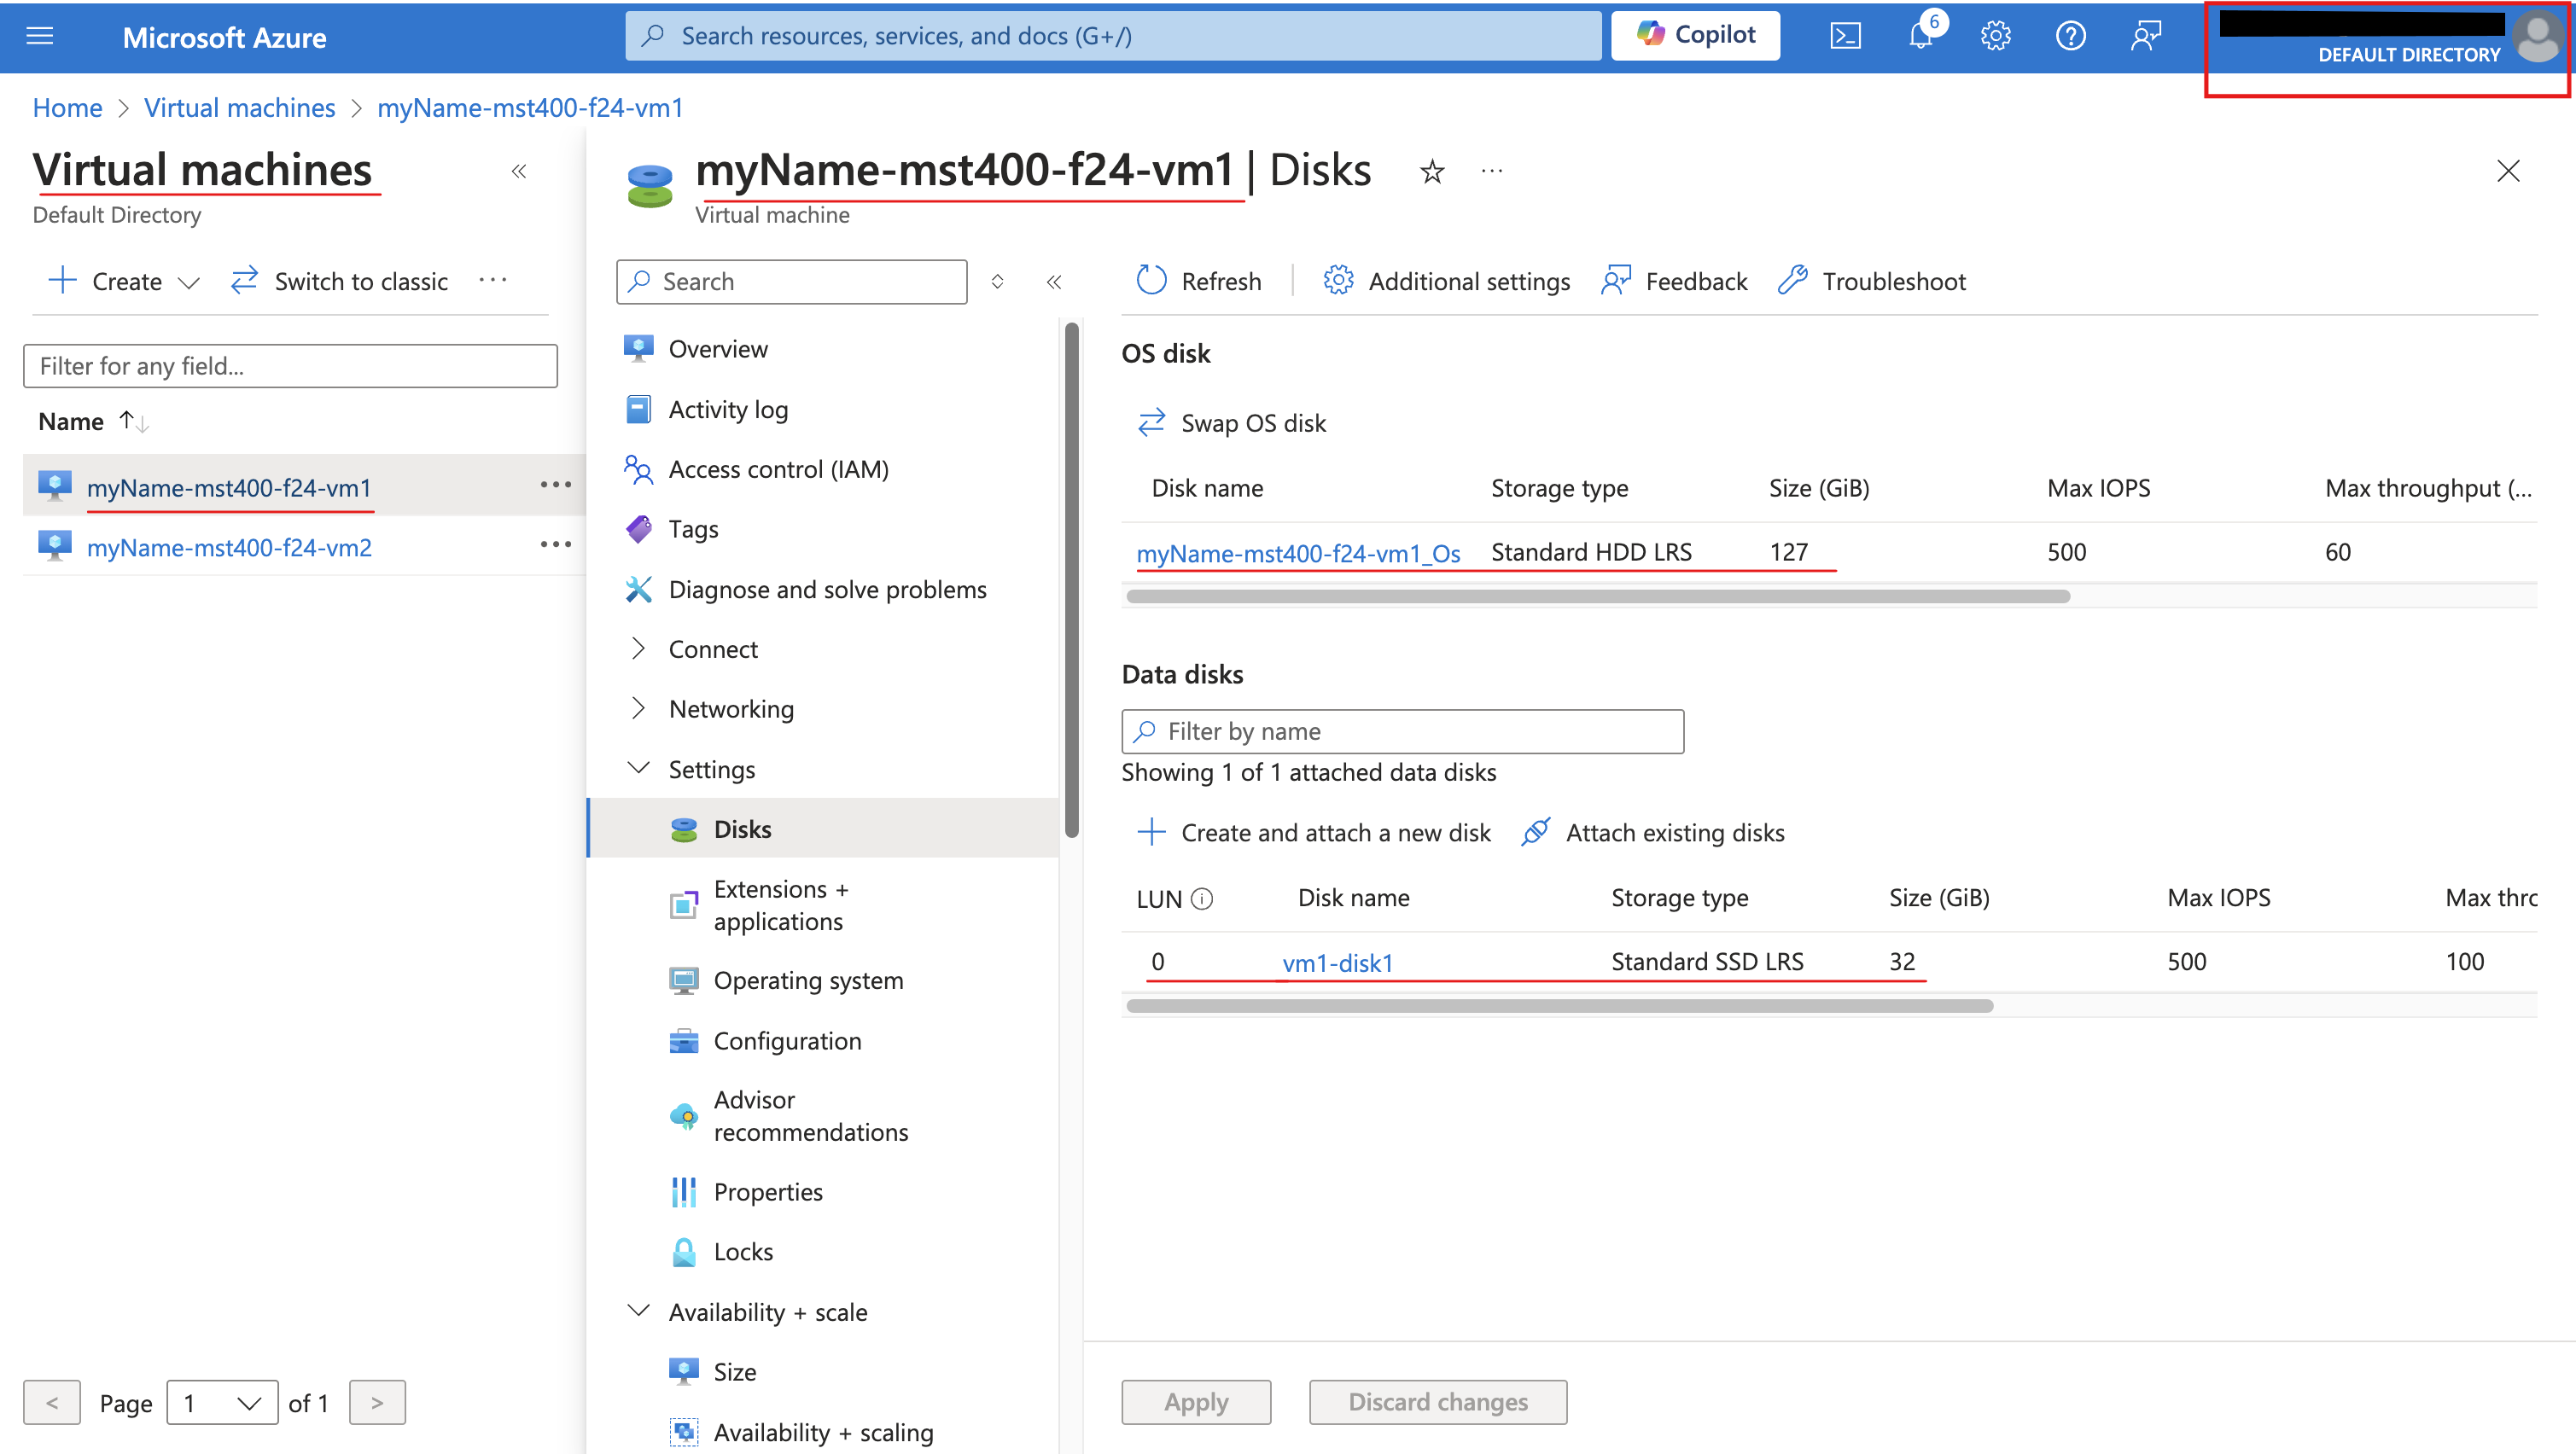Open Activity log
Image resolution: width=2576 pixels, height=1454 pixels.
pos(727,409)
